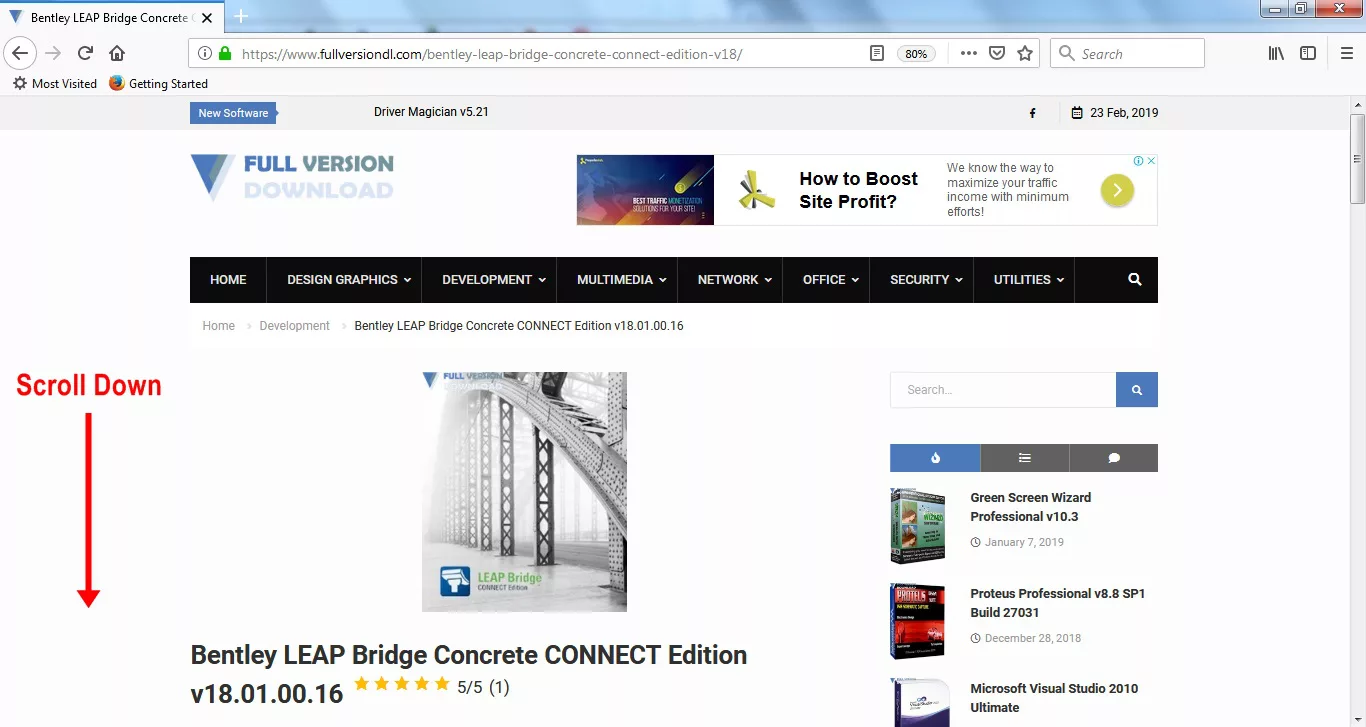Click the 23 Feb, 2019 date
The width and height of the screenshot is (1366, 727).
[1124, 113]
